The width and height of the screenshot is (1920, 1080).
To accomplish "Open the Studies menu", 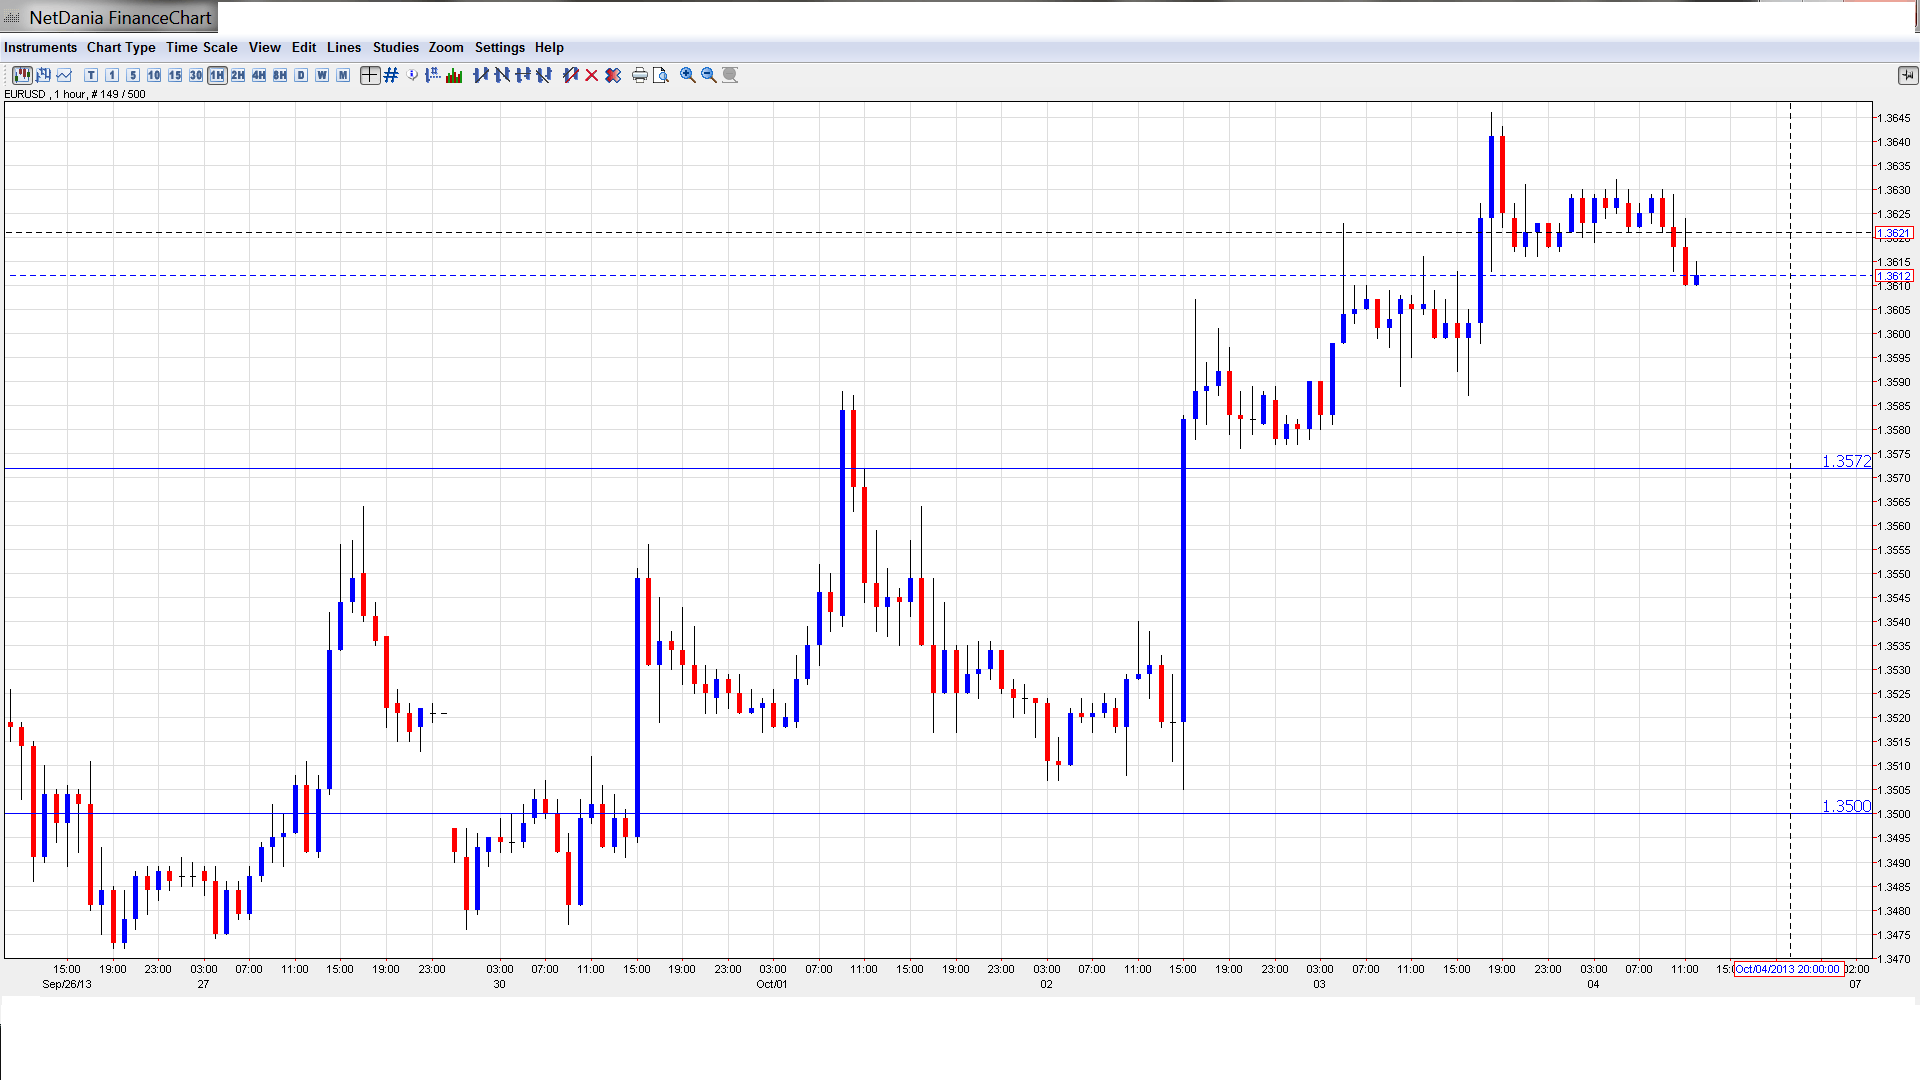I will [x=396, y=47].
